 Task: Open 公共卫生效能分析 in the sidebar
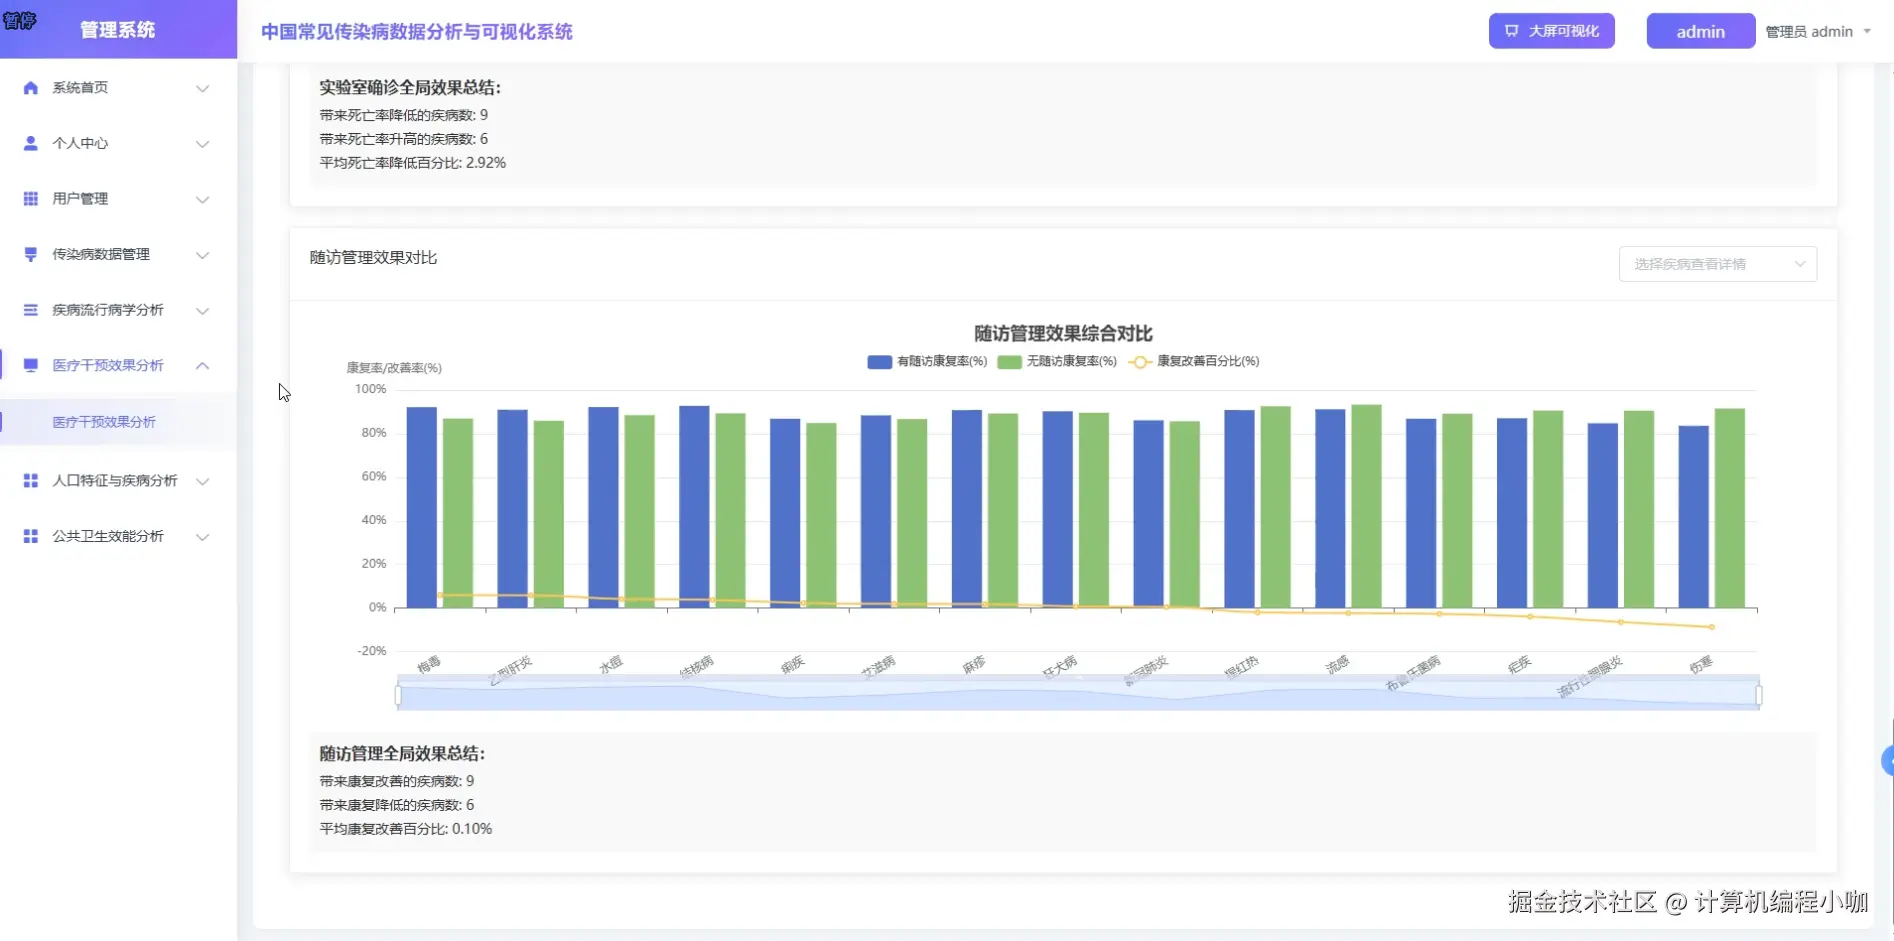[118, 536]
